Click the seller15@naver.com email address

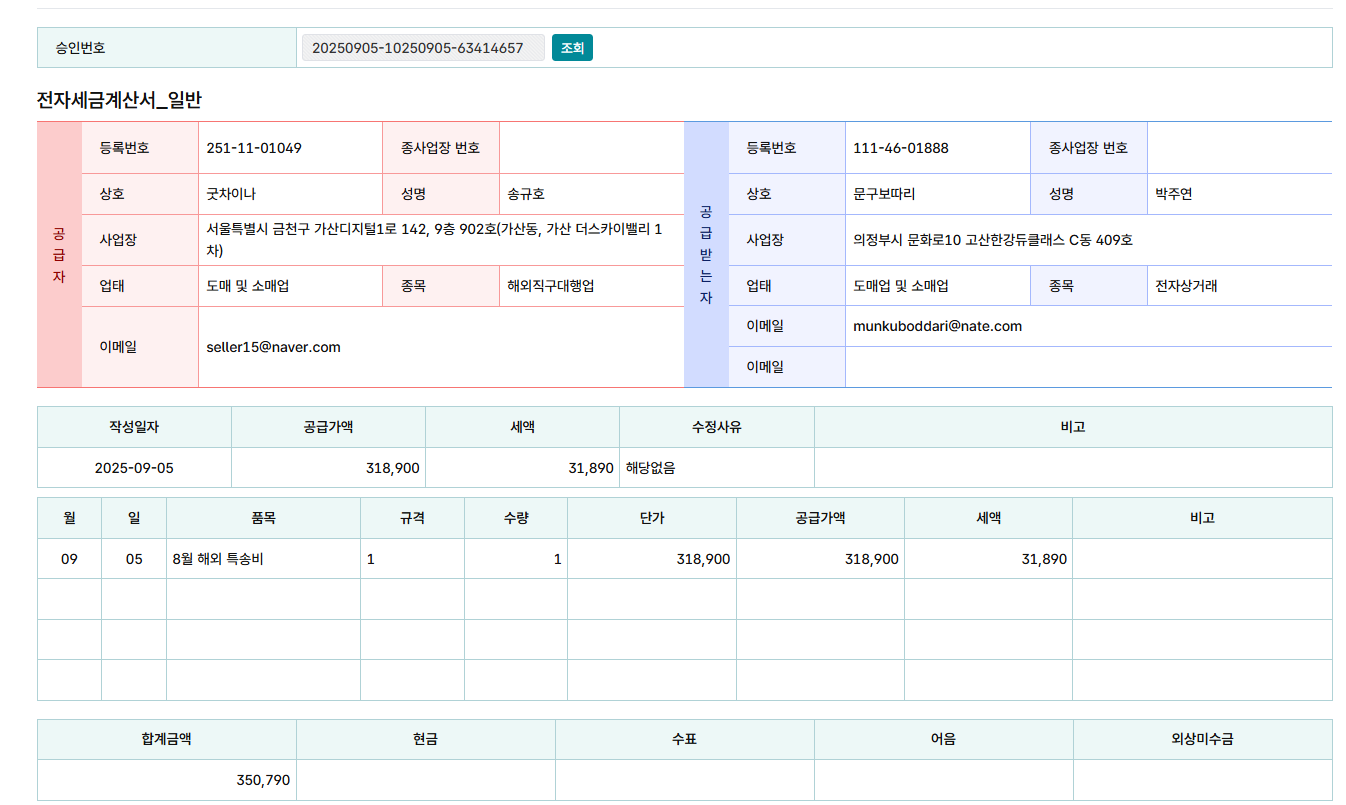click(x=273, y=347)
